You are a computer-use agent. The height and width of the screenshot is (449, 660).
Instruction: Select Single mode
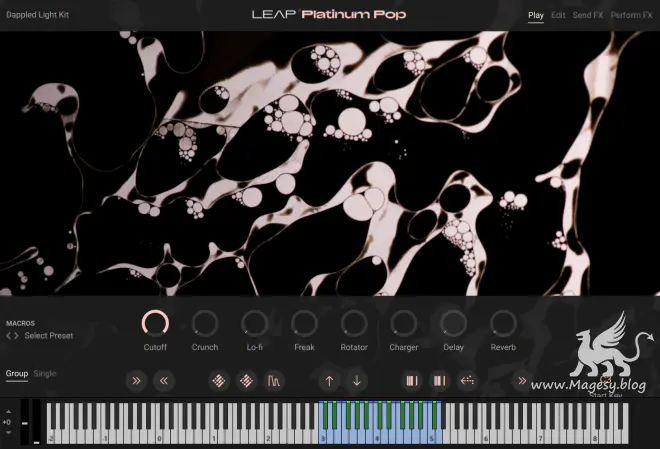point(45,373)
